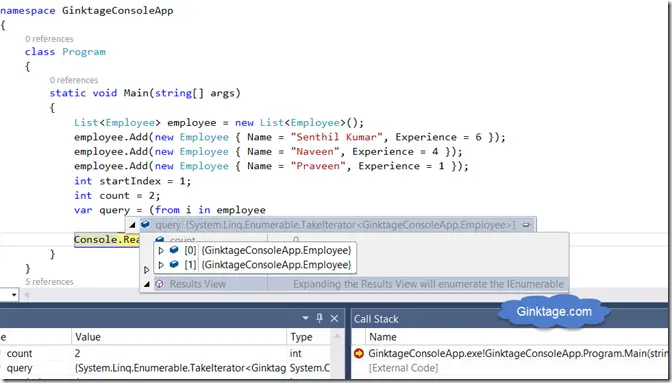
Task: Click the auto-hide pin icon in panel header
Action: (319, 318)
